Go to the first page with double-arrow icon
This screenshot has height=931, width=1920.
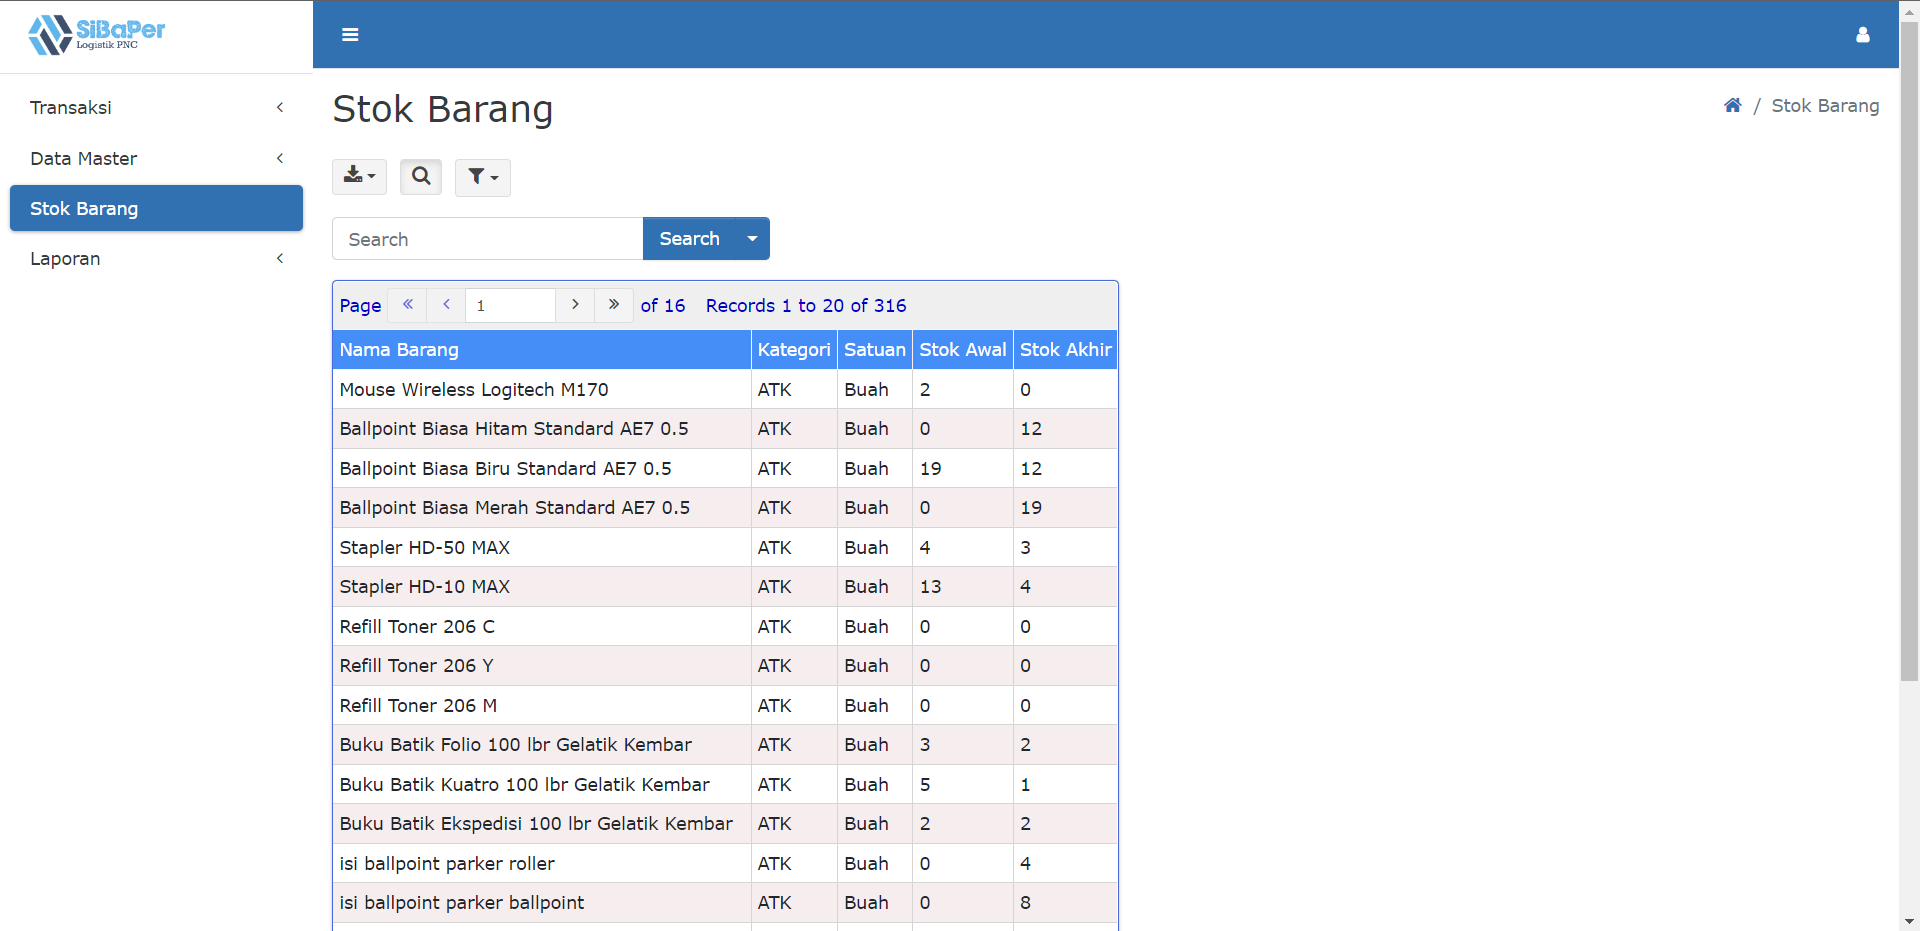click(408, 305)
